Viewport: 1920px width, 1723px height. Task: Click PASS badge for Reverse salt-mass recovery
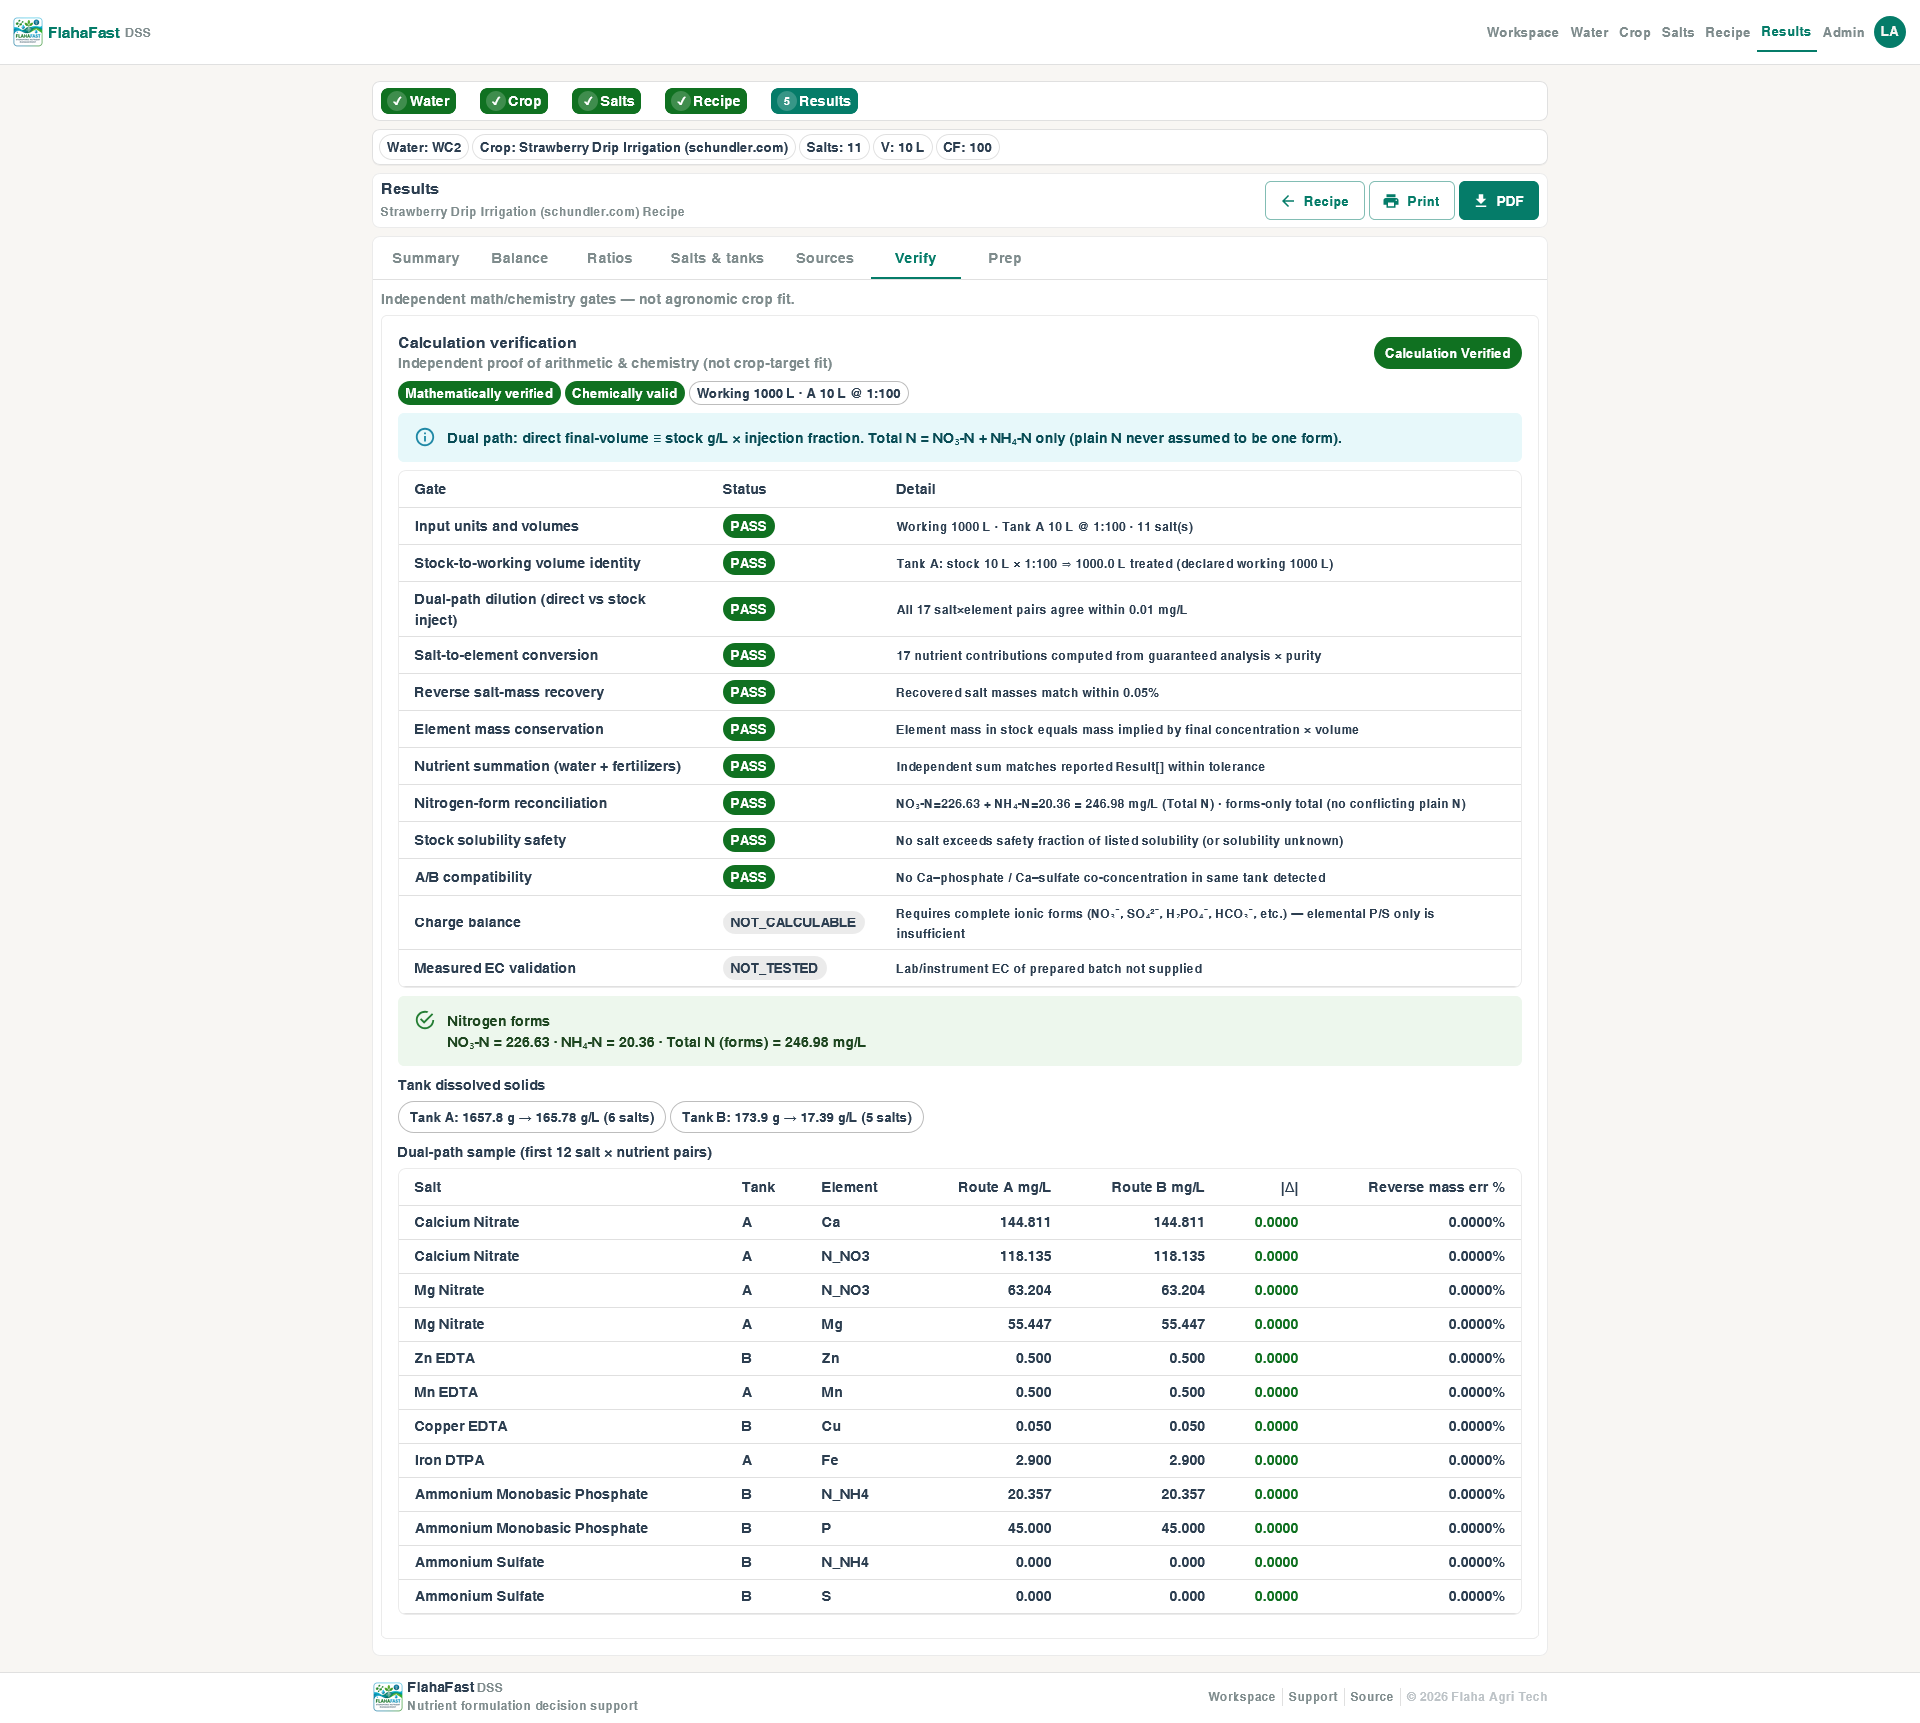click(x=748, y=692)
